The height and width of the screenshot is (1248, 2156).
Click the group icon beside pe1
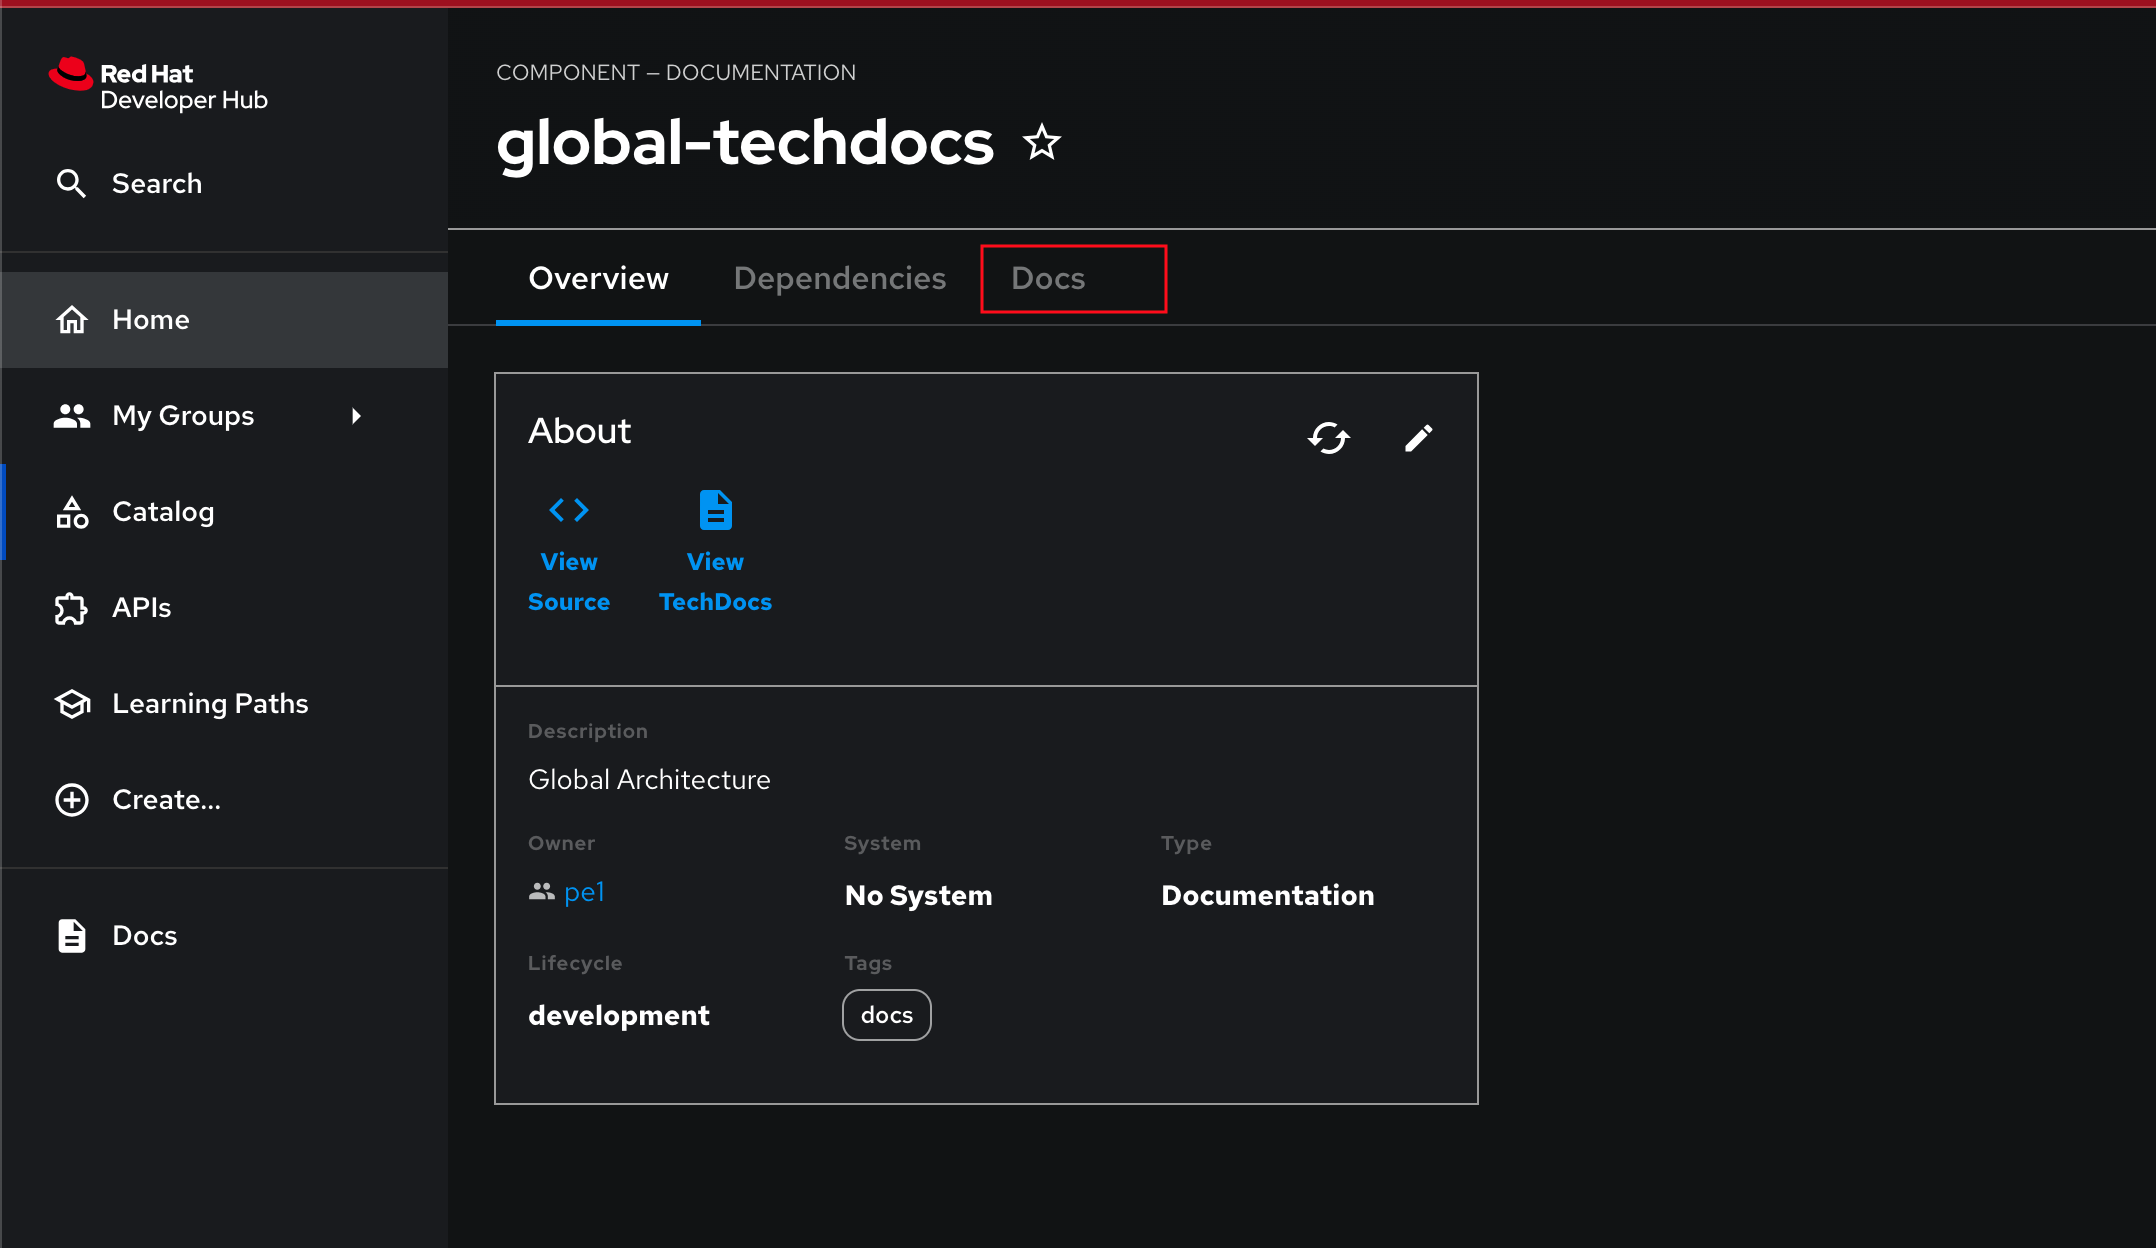541,891
